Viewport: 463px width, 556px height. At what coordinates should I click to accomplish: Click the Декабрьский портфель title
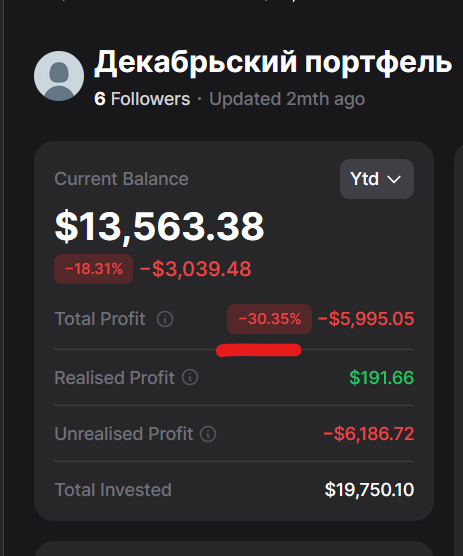click(x=273, y=62)
